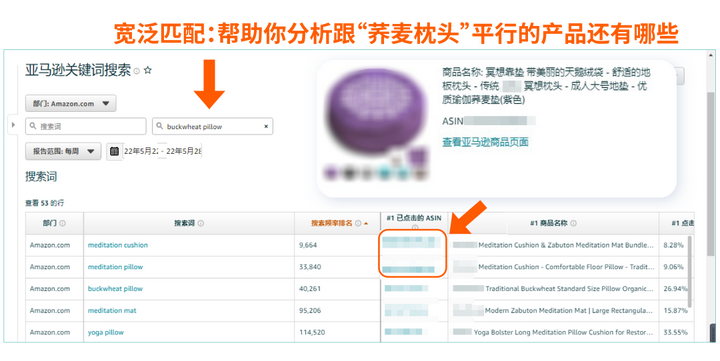
Task: Click the info icon next to 亚马逊关键词搜索
Action: tap(137, 71)
